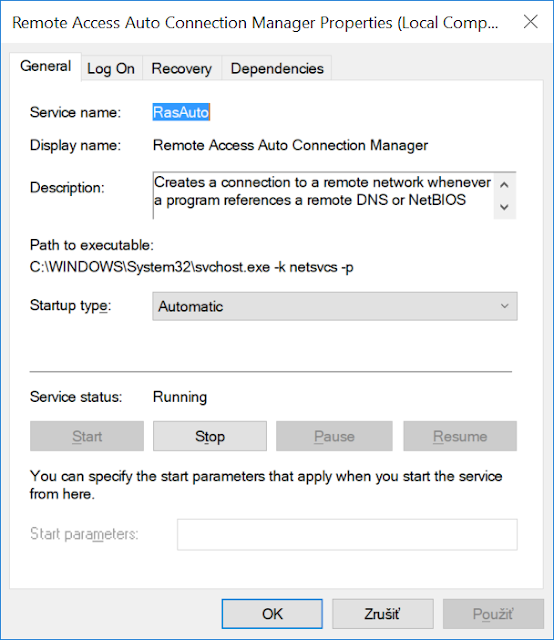Click inside the Description text box

tap(323, 196)
